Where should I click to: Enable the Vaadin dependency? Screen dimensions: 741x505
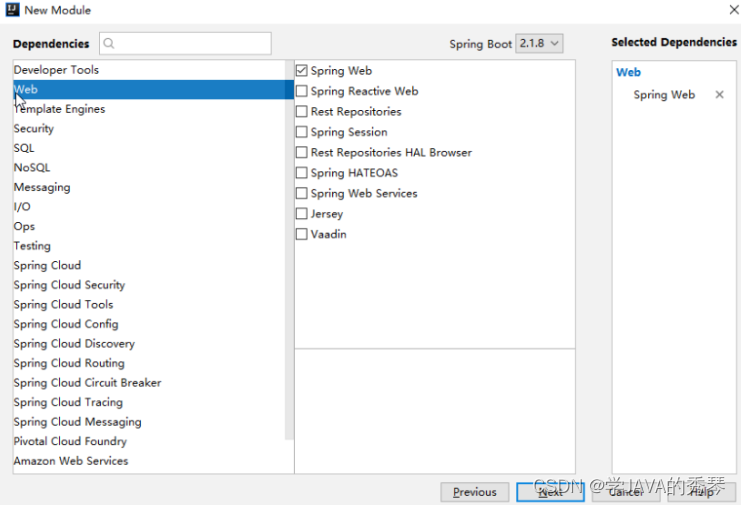pyautogui.click(x=302, y=234)
